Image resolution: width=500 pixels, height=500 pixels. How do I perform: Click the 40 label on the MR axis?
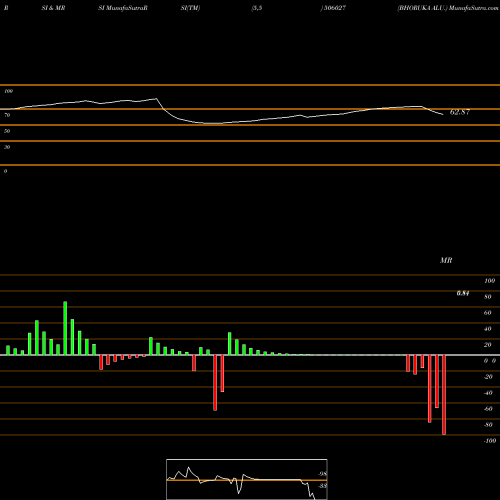point(488,329)
